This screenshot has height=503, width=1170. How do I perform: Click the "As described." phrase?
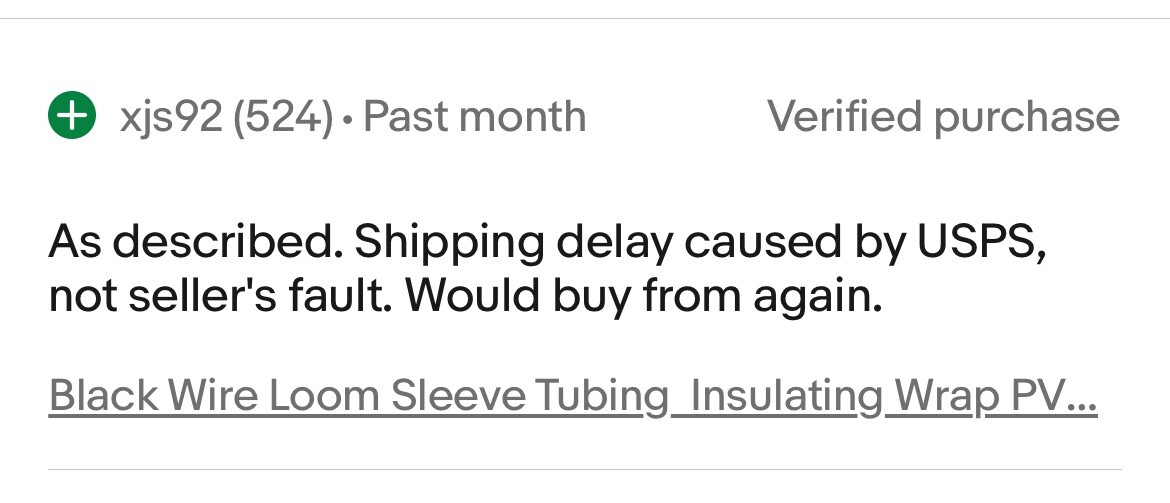[194, 242]
